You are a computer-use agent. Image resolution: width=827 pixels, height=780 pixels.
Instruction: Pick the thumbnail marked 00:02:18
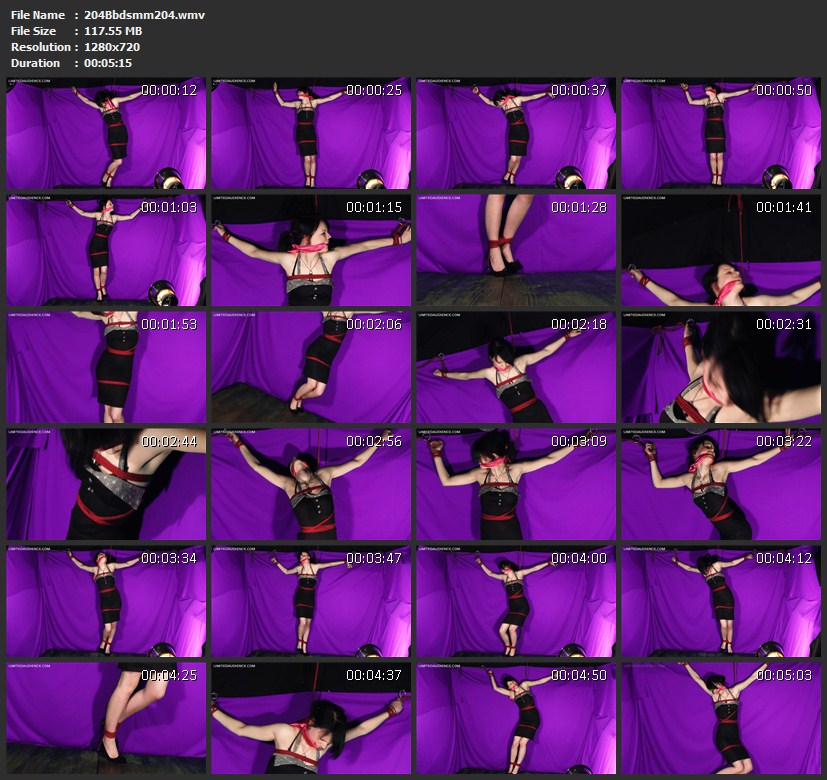[x=516, y=368]
